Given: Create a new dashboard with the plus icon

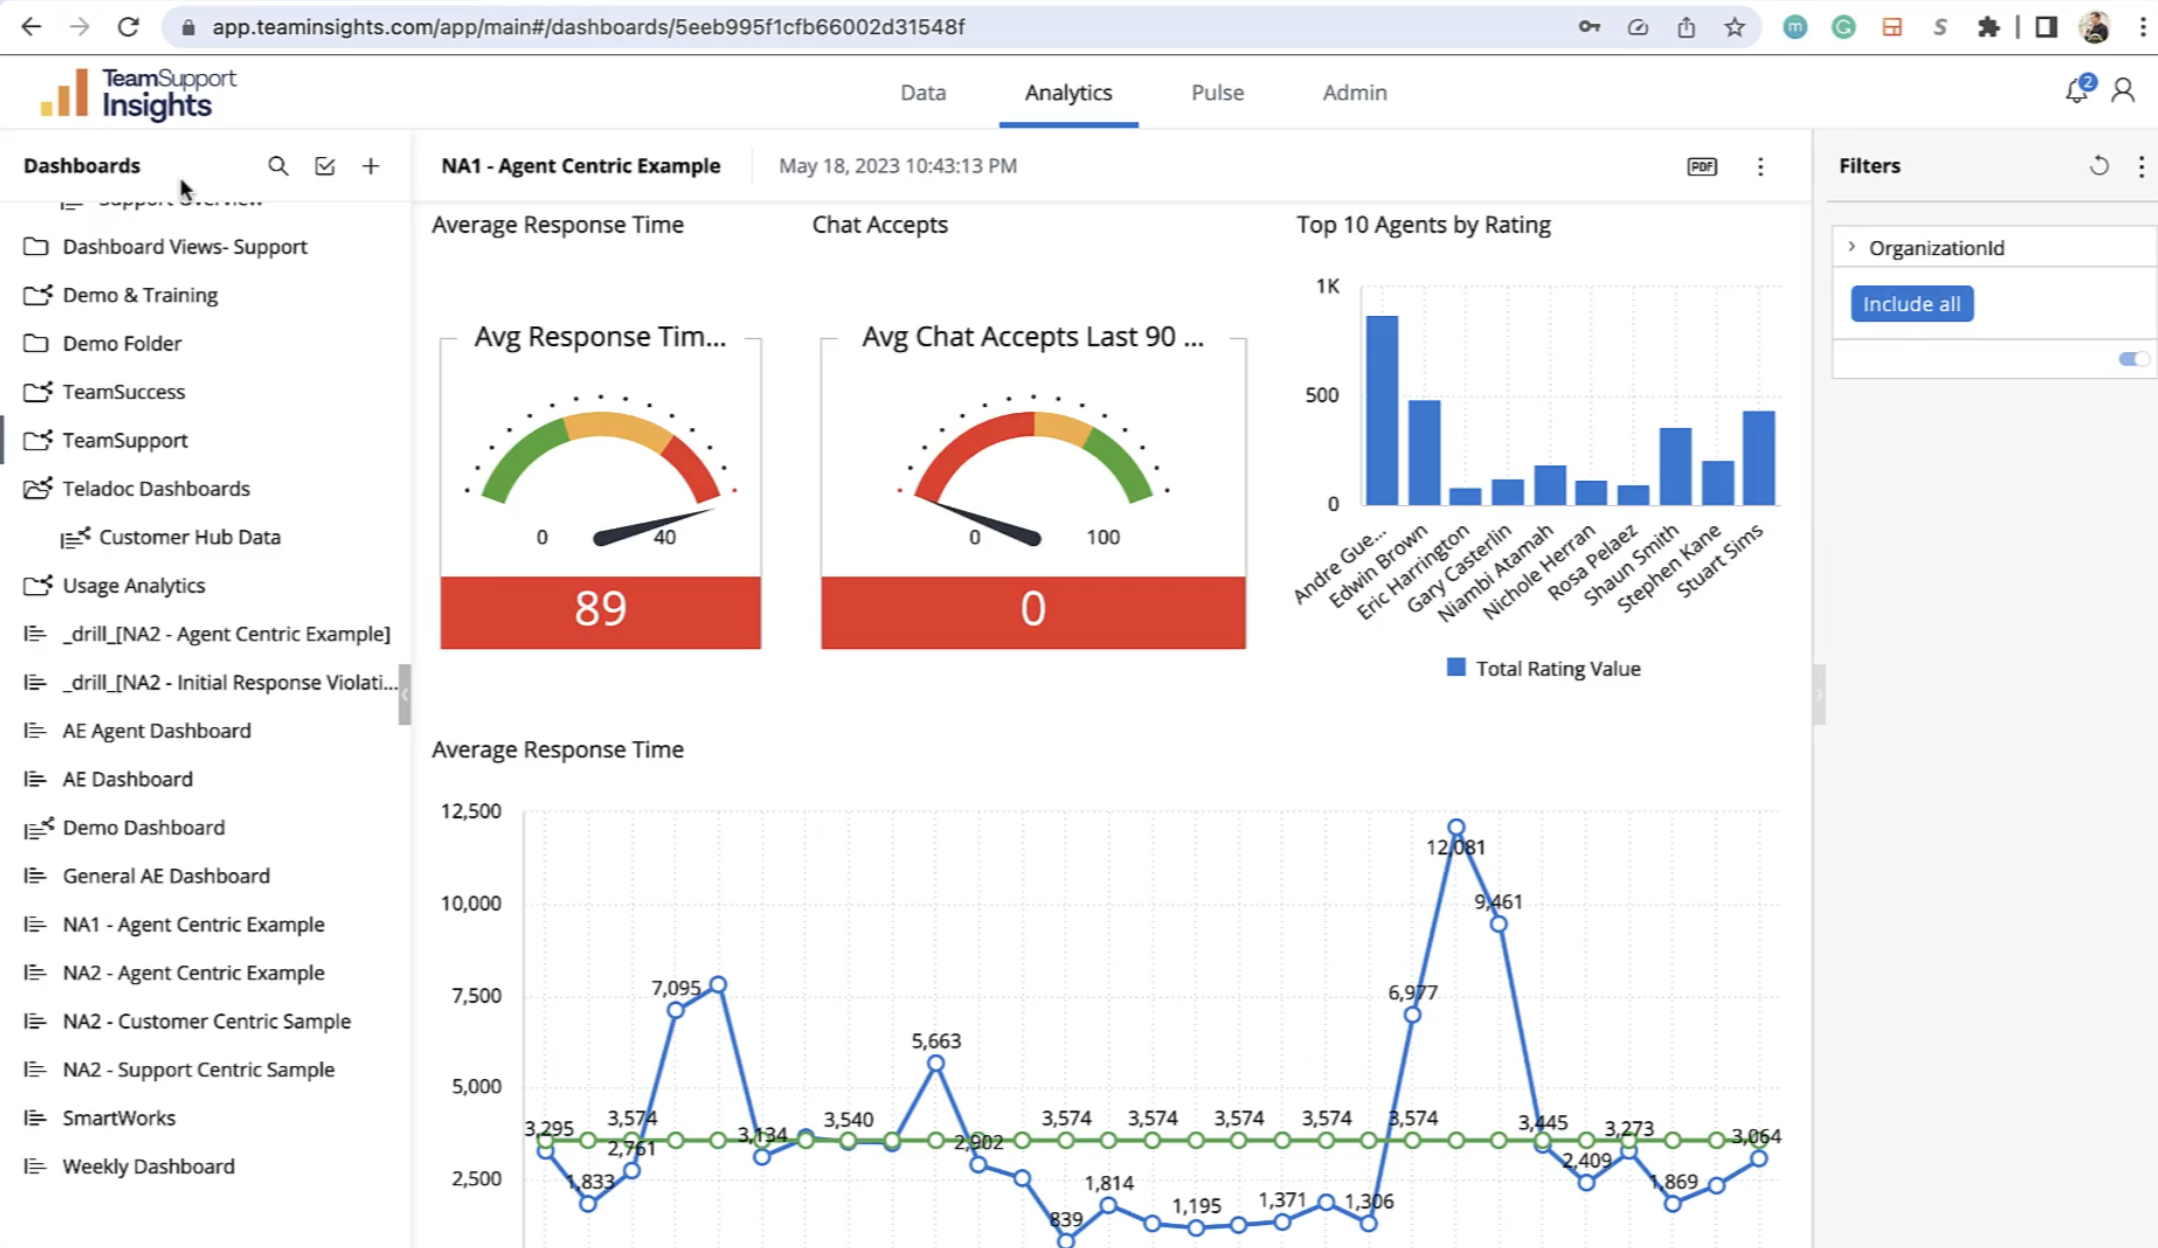Looking at the screenshot, I should (370, 166).
